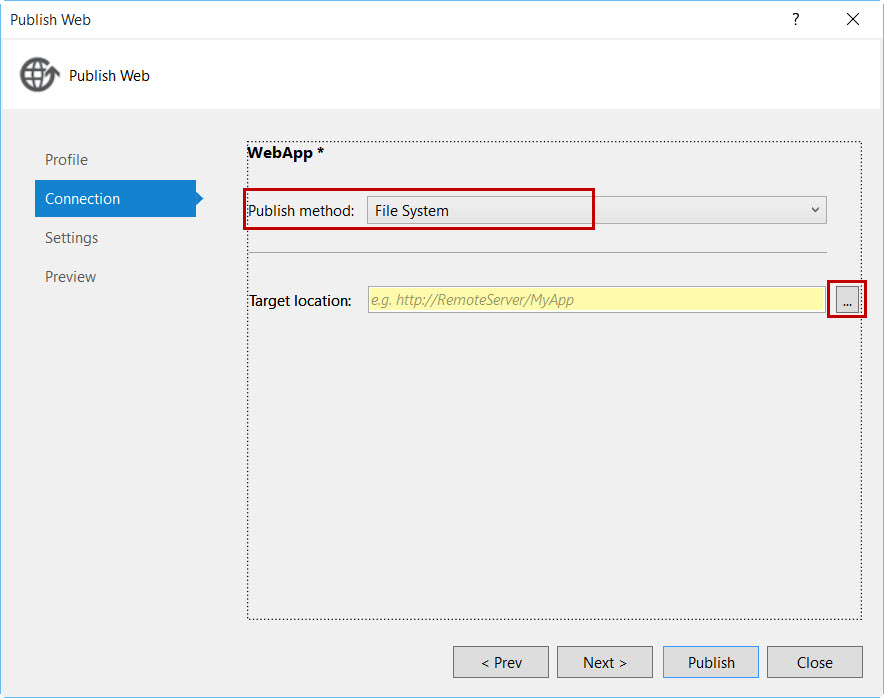Click the globe Publish Web icon

[x=39, y=74]
